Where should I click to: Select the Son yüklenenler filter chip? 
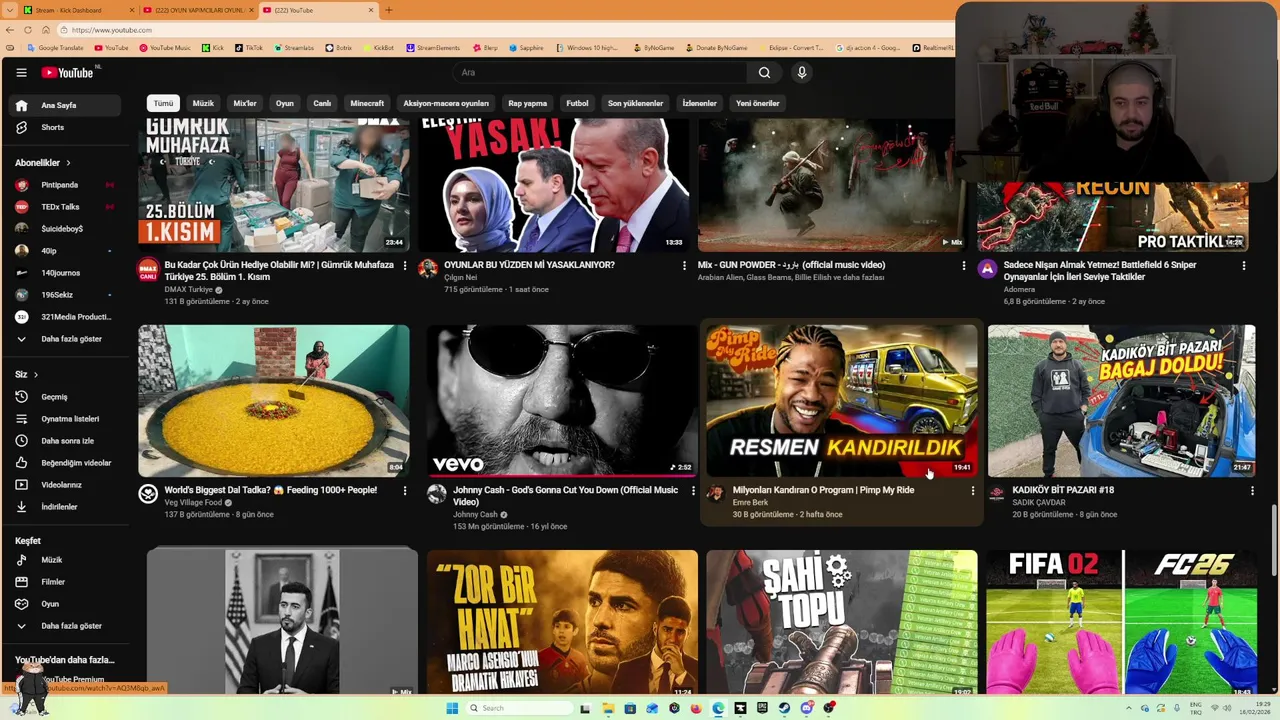[635, 103]
